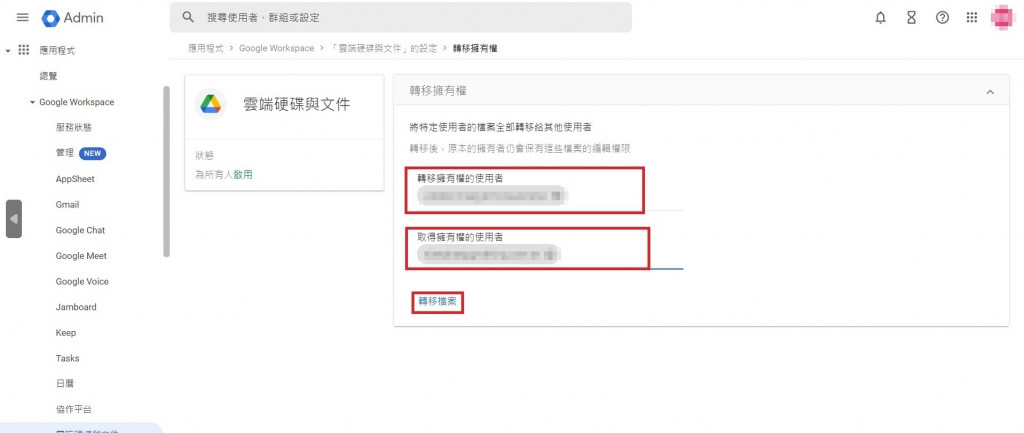This screenshot has width=1024, height=433.
Task: Click the left edge collapse arrow tab
Action: (x=14, y=219)
